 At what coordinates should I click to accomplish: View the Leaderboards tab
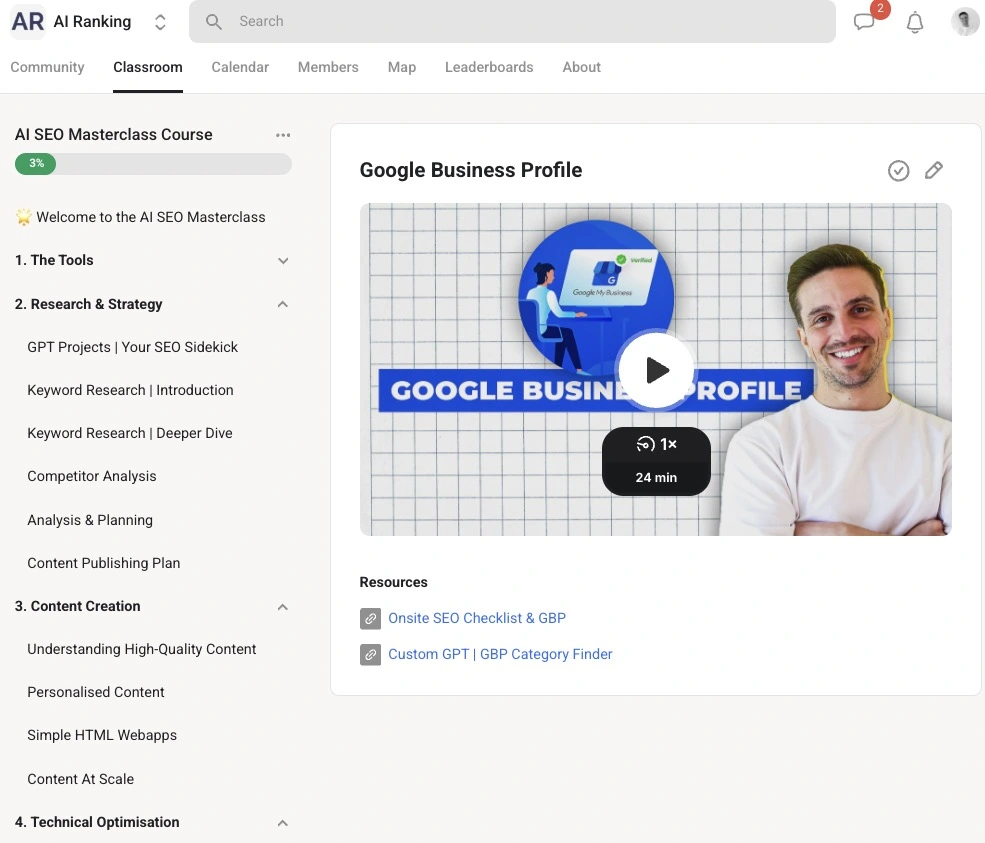tap(489, 67)
